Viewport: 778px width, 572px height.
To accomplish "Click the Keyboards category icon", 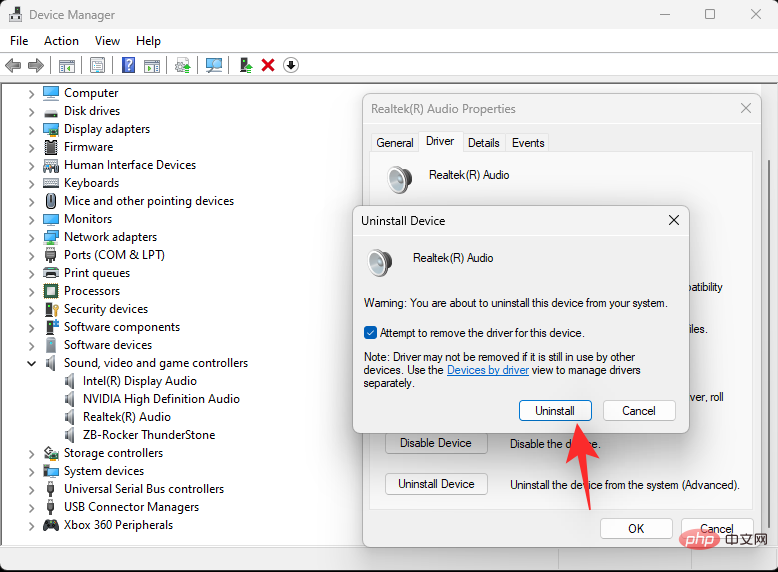I will coord(51,183).
